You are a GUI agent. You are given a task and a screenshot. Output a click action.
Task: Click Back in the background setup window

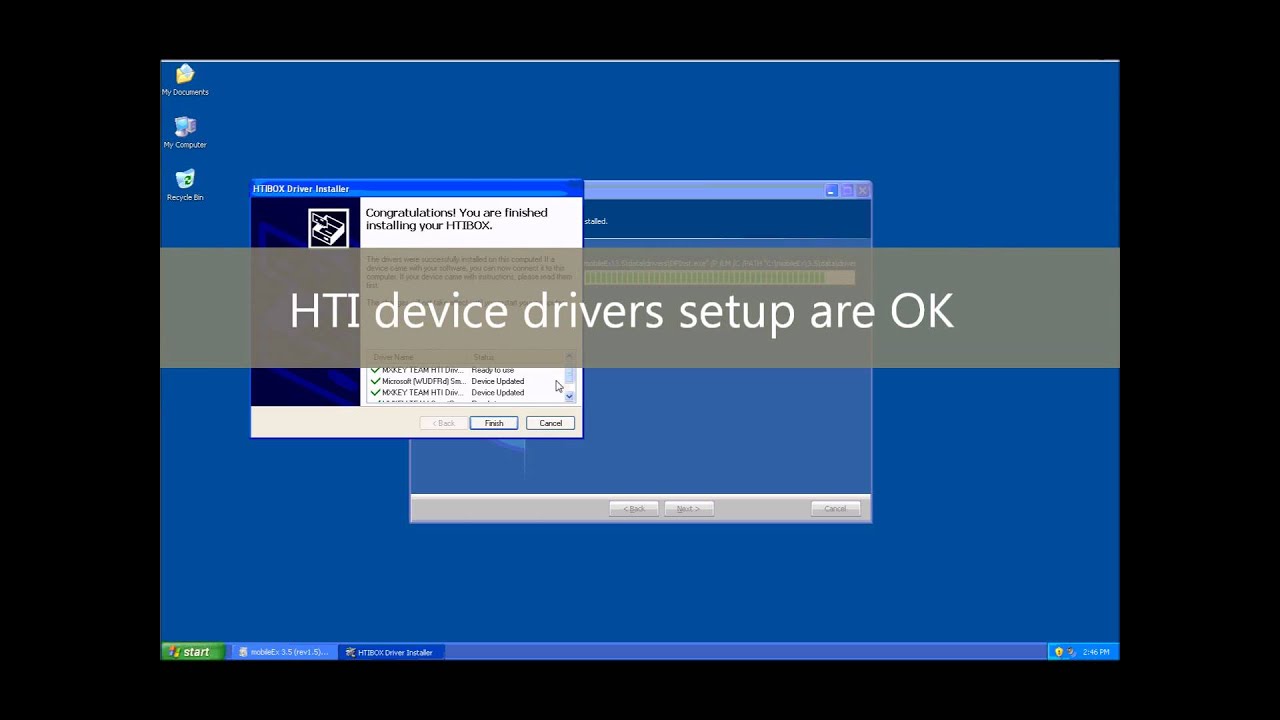(x=634, y=508)
